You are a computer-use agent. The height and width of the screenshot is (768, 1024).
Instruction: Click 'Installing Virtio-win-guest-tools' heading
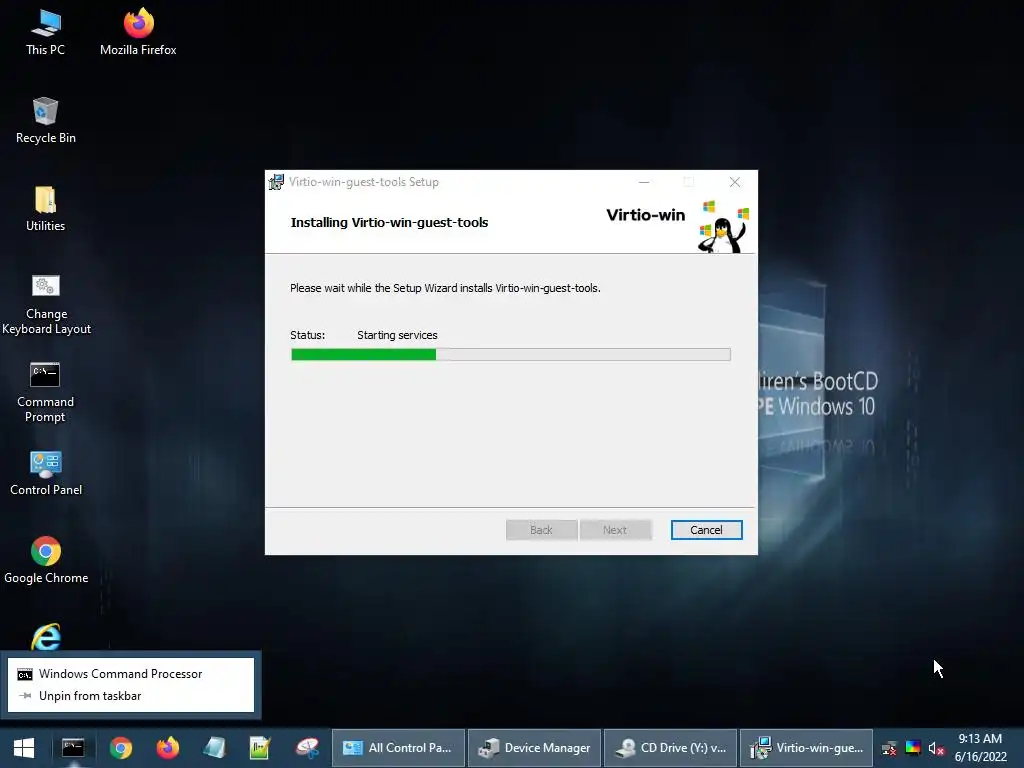389,223
